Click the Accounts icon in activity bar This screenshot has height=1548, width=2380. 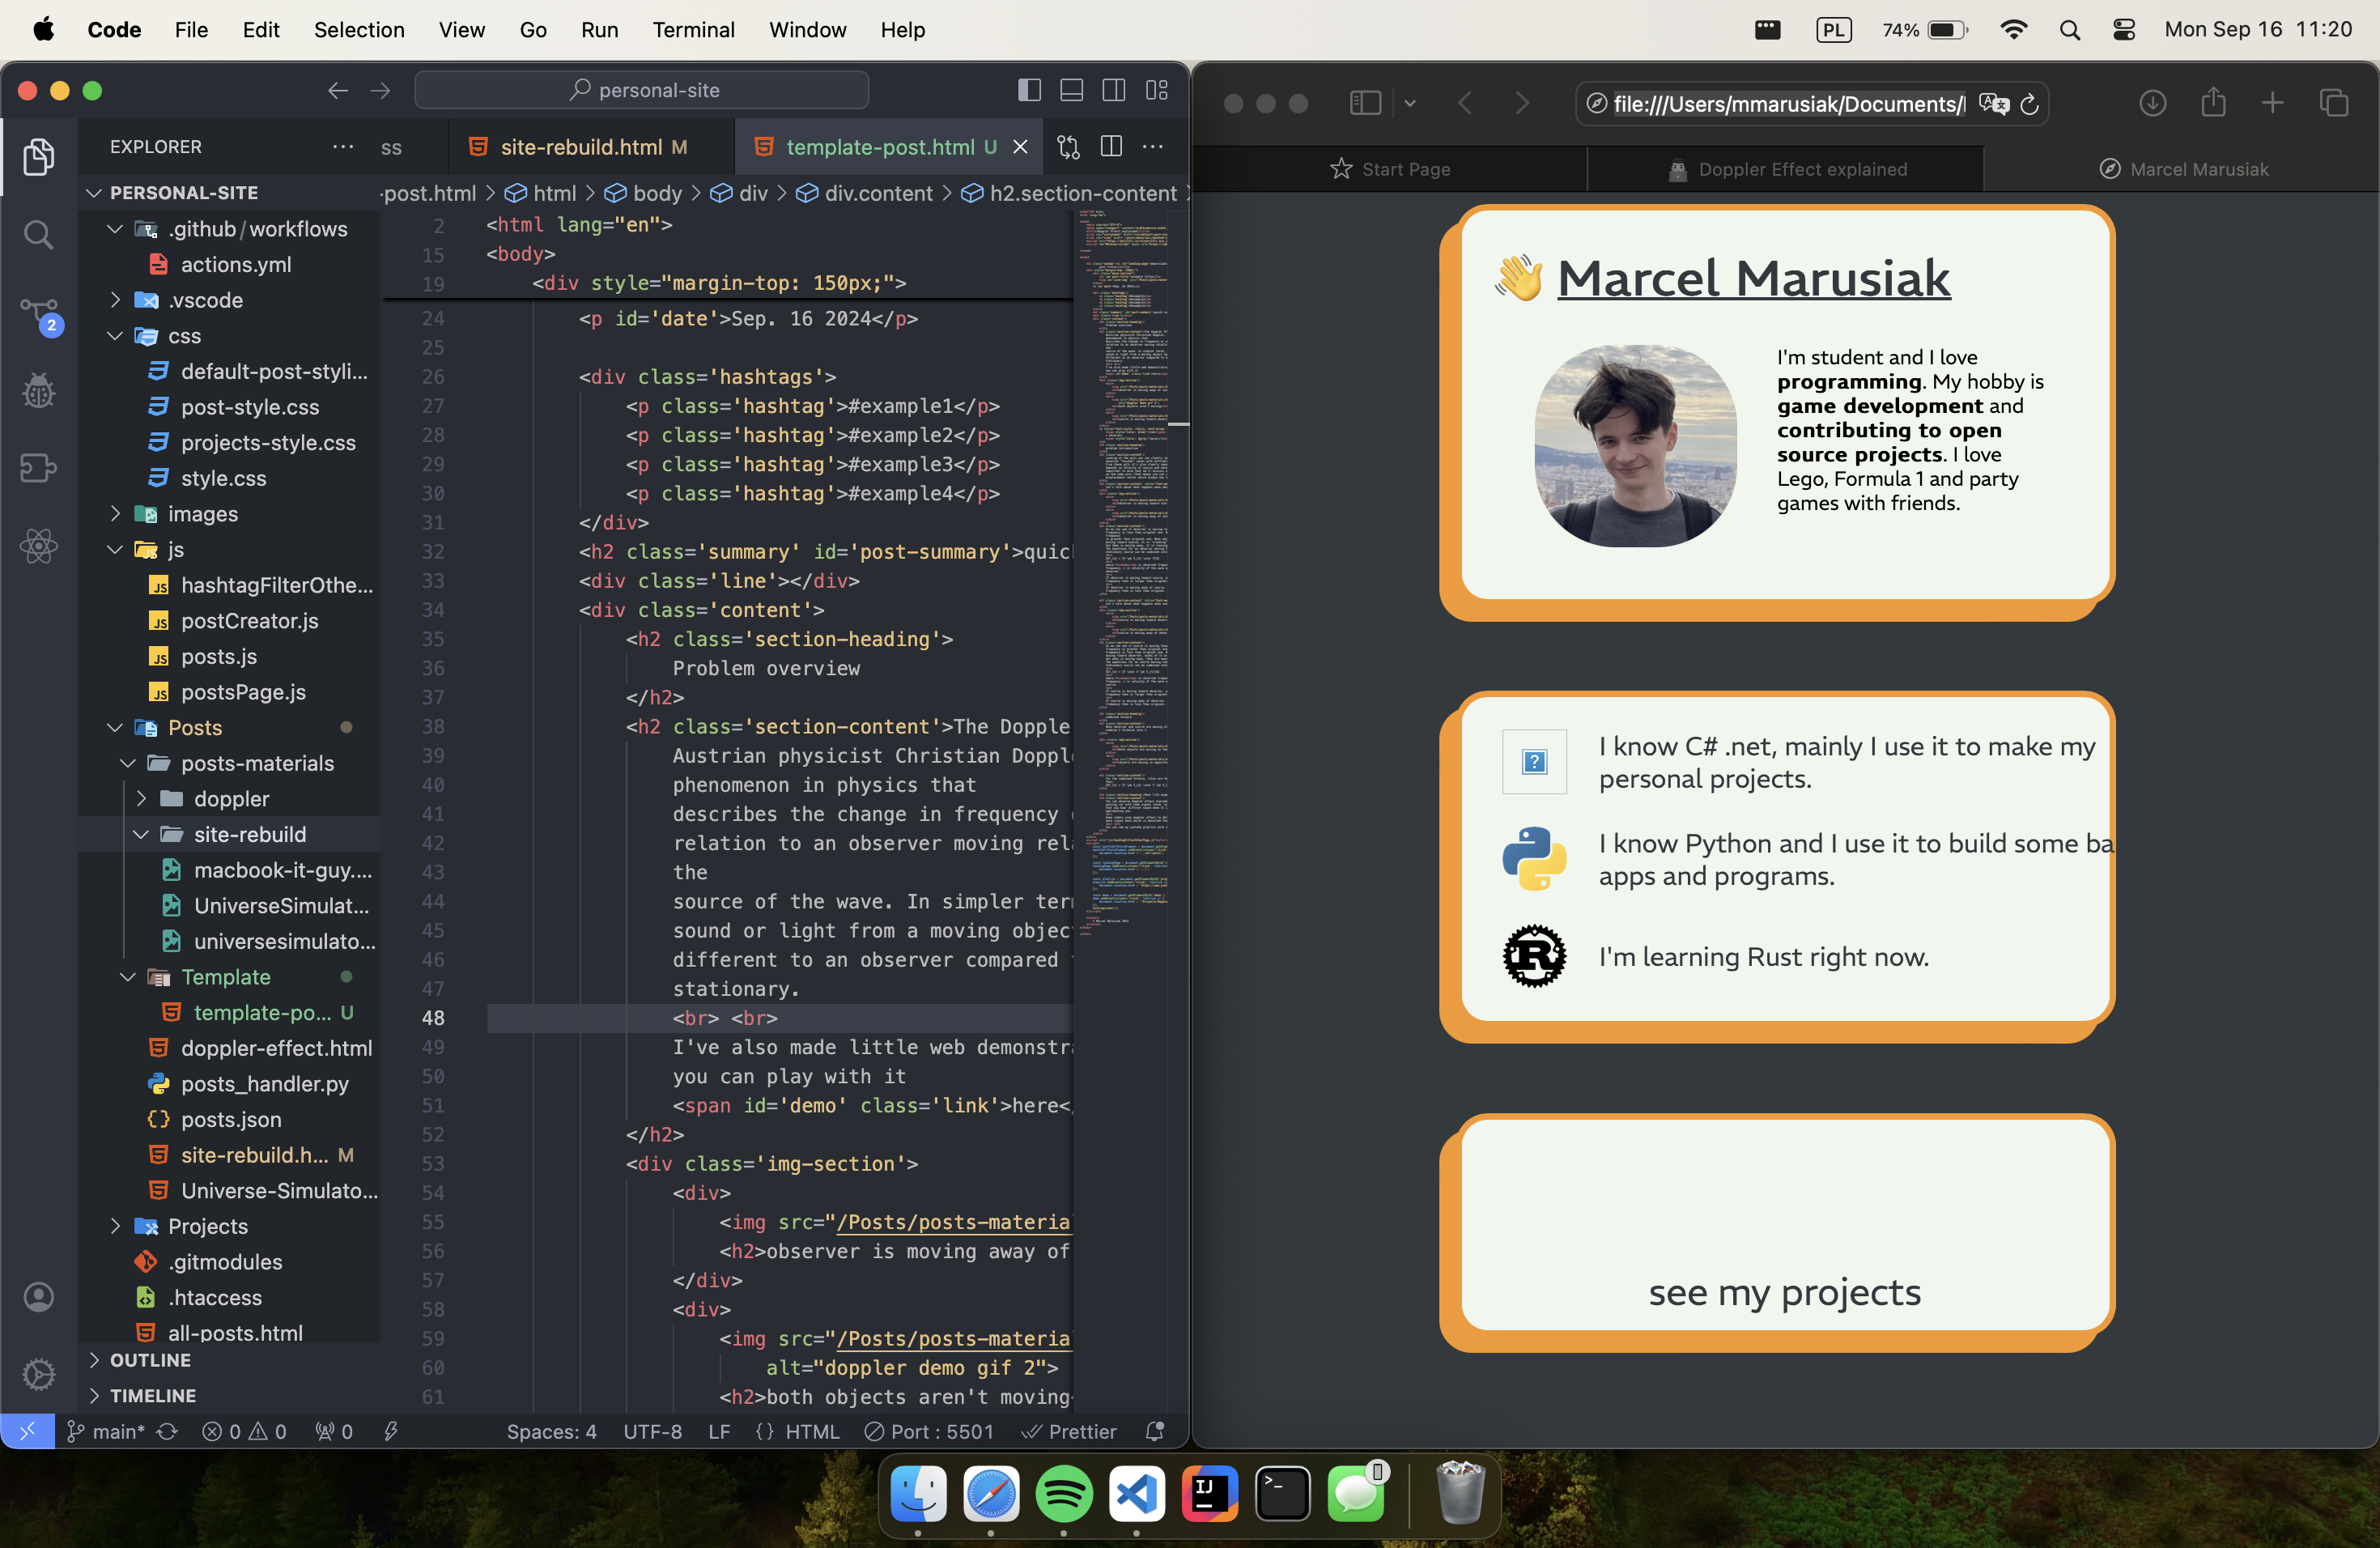39,1297
